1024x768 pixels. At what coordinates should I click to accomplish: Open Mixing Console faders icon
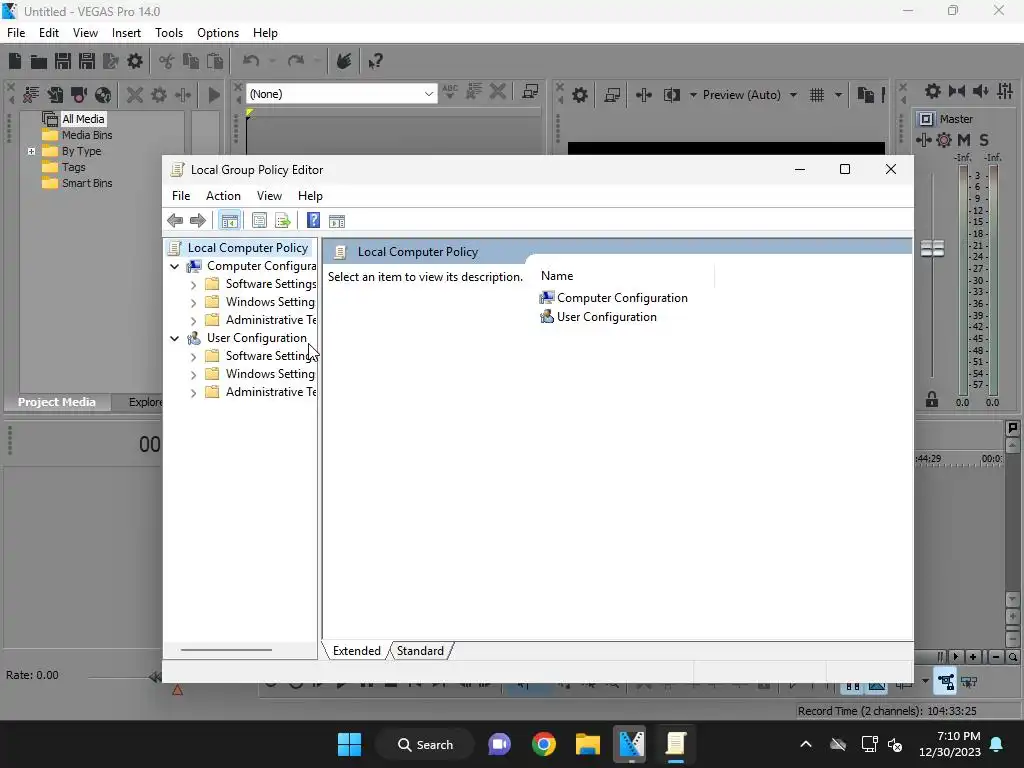1005,91
